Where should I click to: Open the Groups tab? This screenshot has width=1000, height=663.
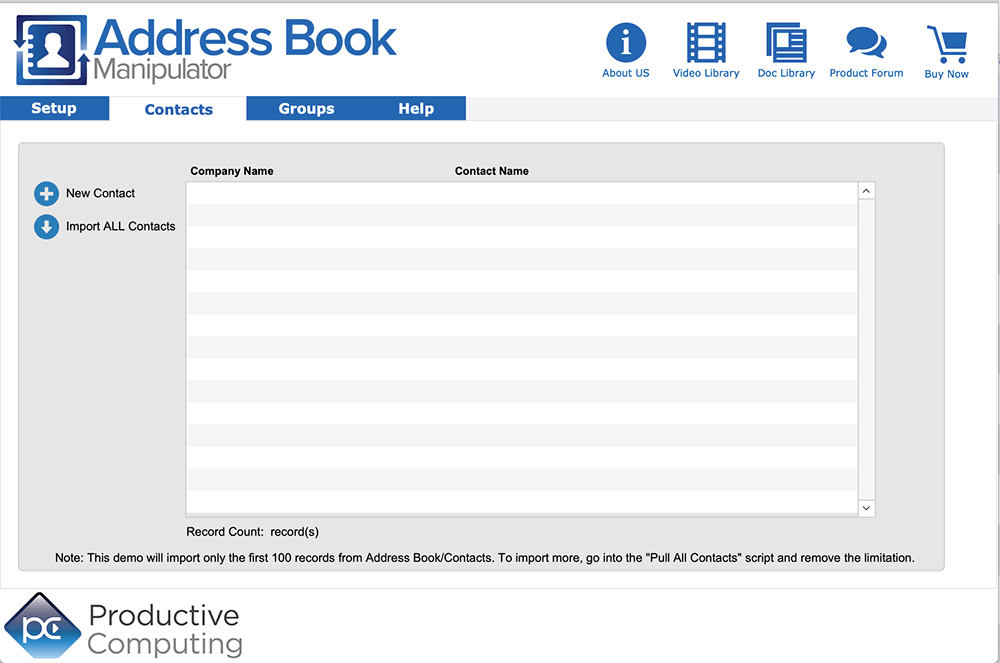pos(306,108)
